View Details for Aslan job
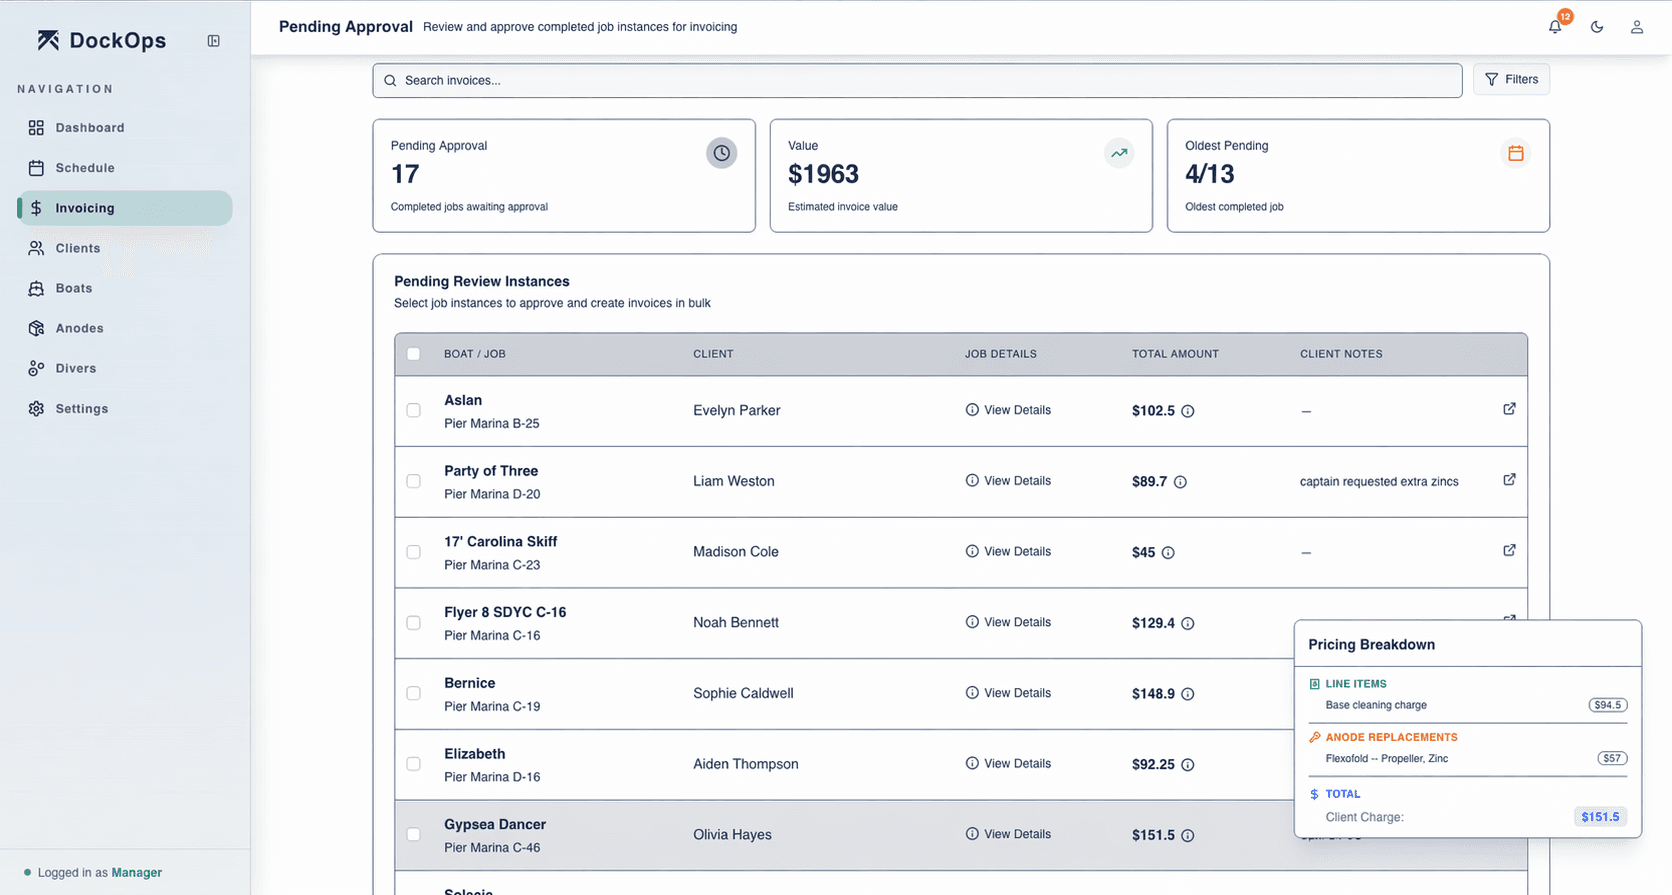The width and height of the screenshot is (1672, 895). point(1008,410)
